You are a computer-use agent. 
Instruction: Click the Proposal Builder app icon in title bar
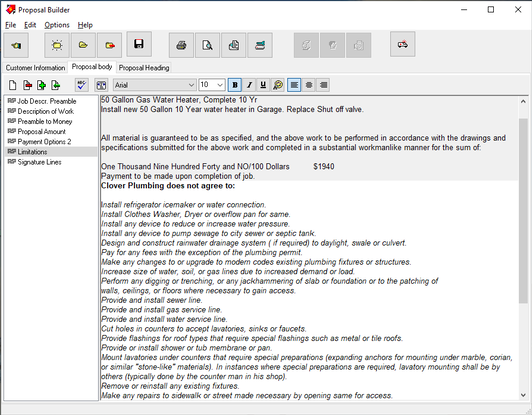click(x=11, y=10)
